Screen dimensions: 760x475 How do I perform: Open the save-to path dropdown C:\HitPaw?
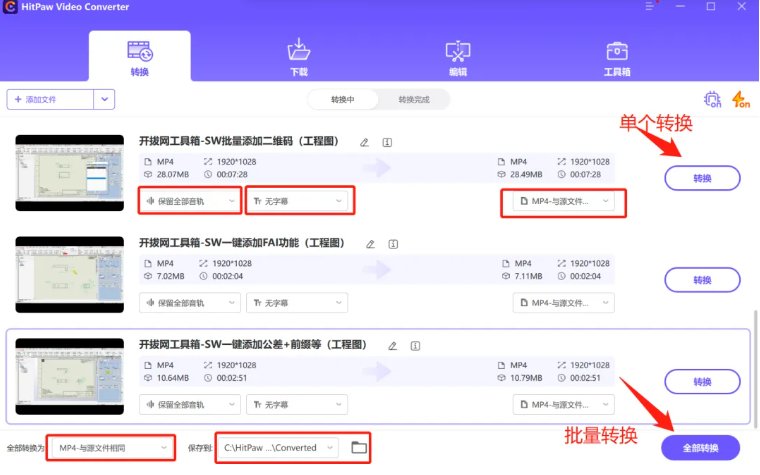click(279, 448)
